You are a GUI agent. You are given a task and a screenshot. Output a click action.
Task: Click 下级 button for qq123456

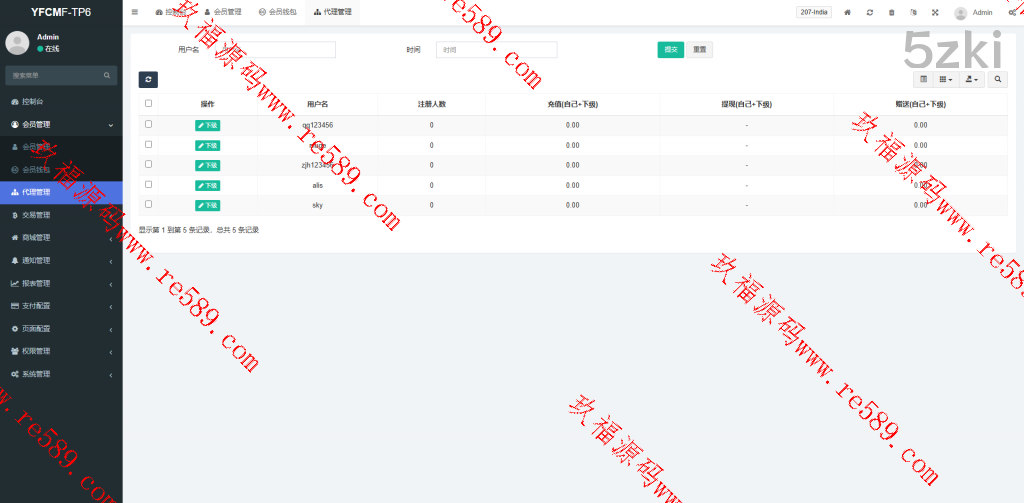[208, 125]
